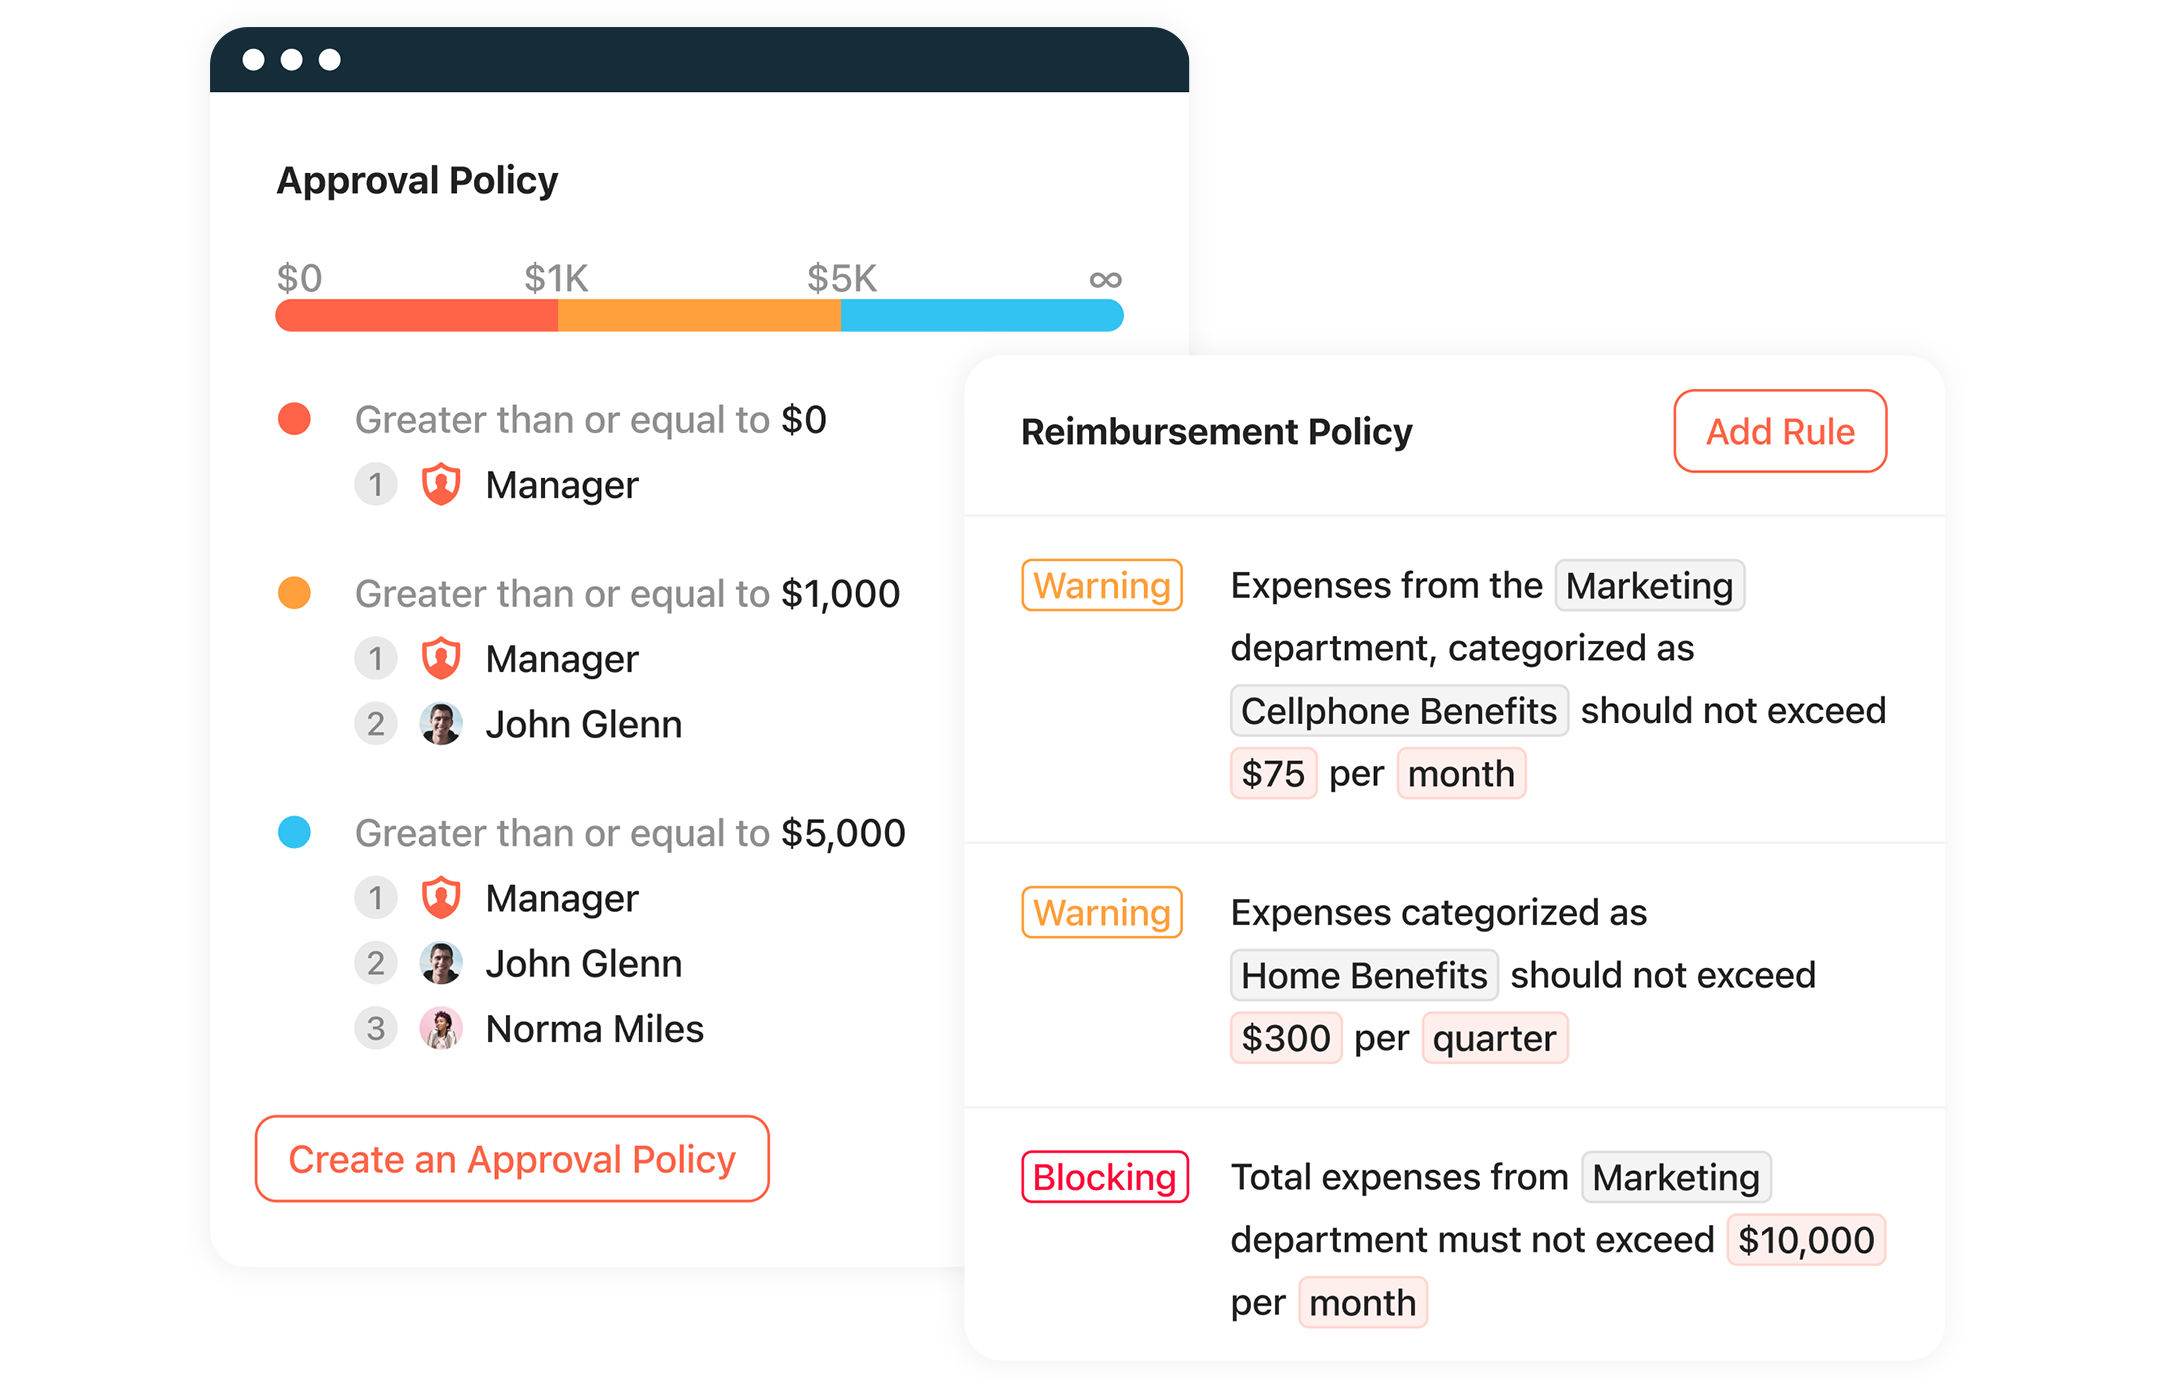2160x1400 pixels.
Task: Click the Warning tag for Home Benefits rule
Action: (1101, 912)
